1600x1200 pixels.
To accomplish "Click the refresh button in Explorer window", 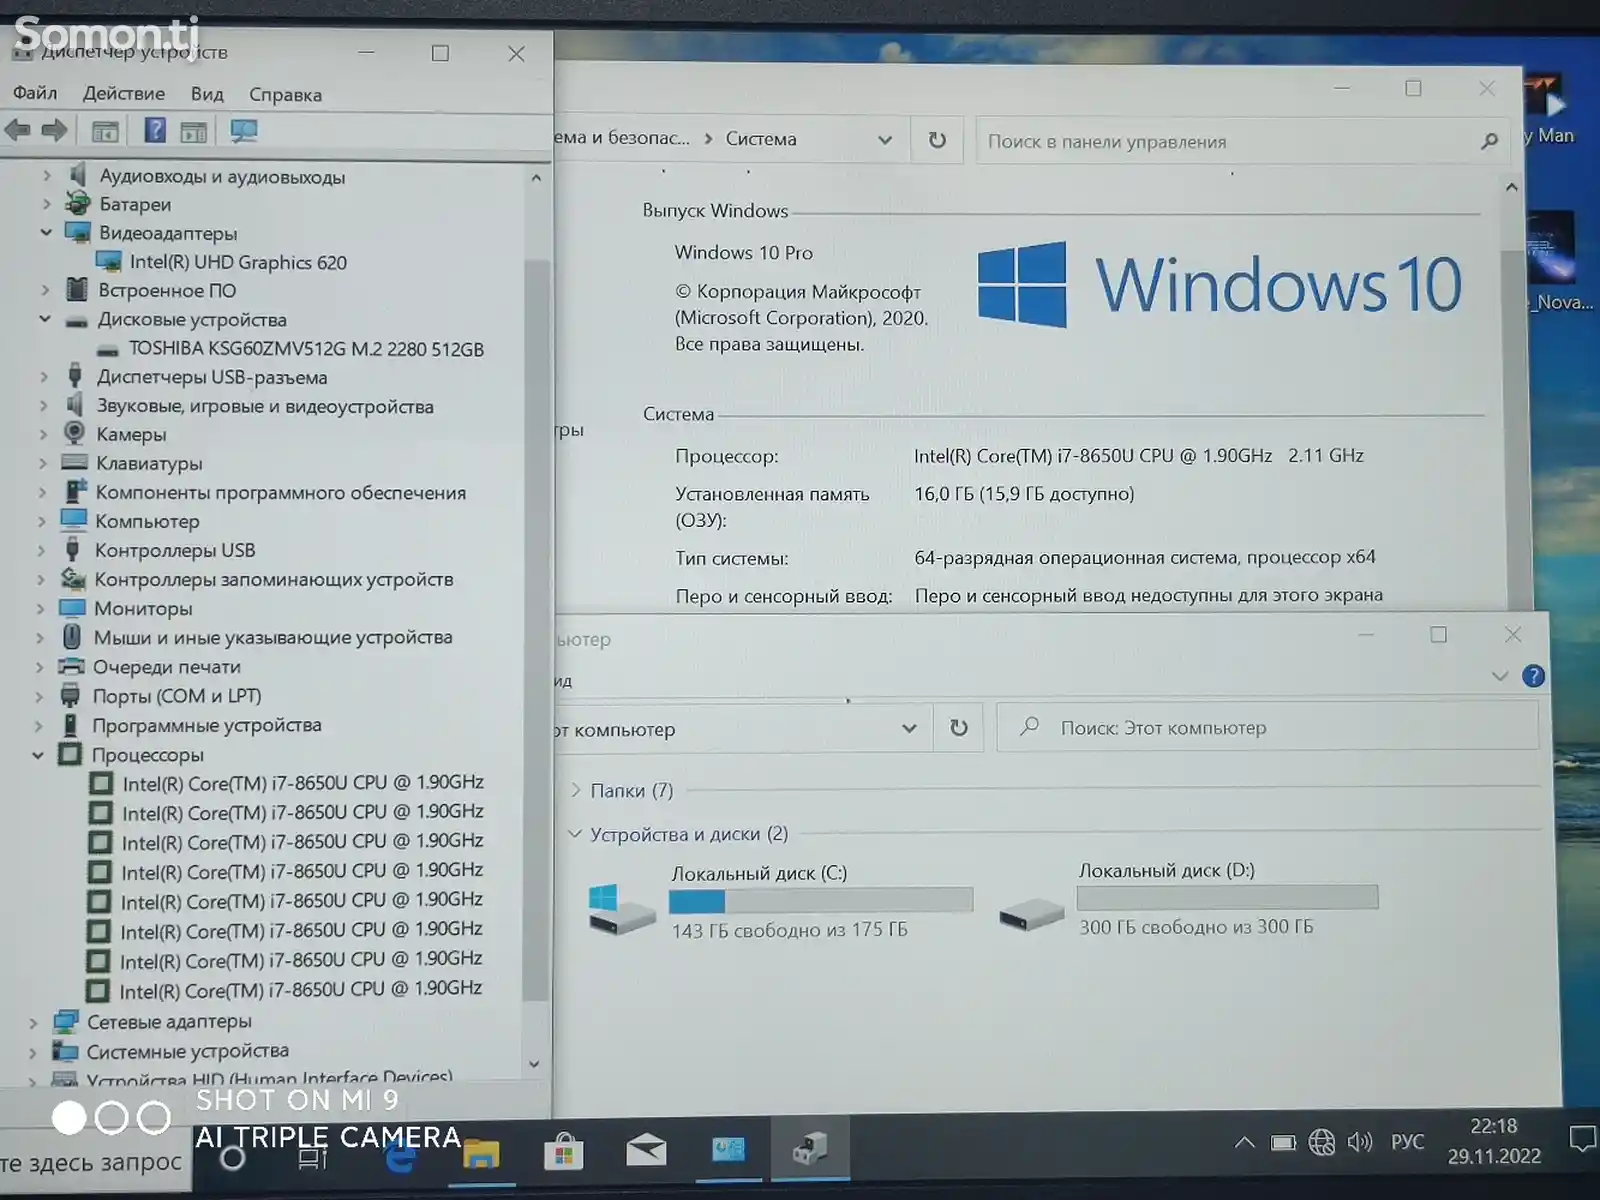I will 958,728.
